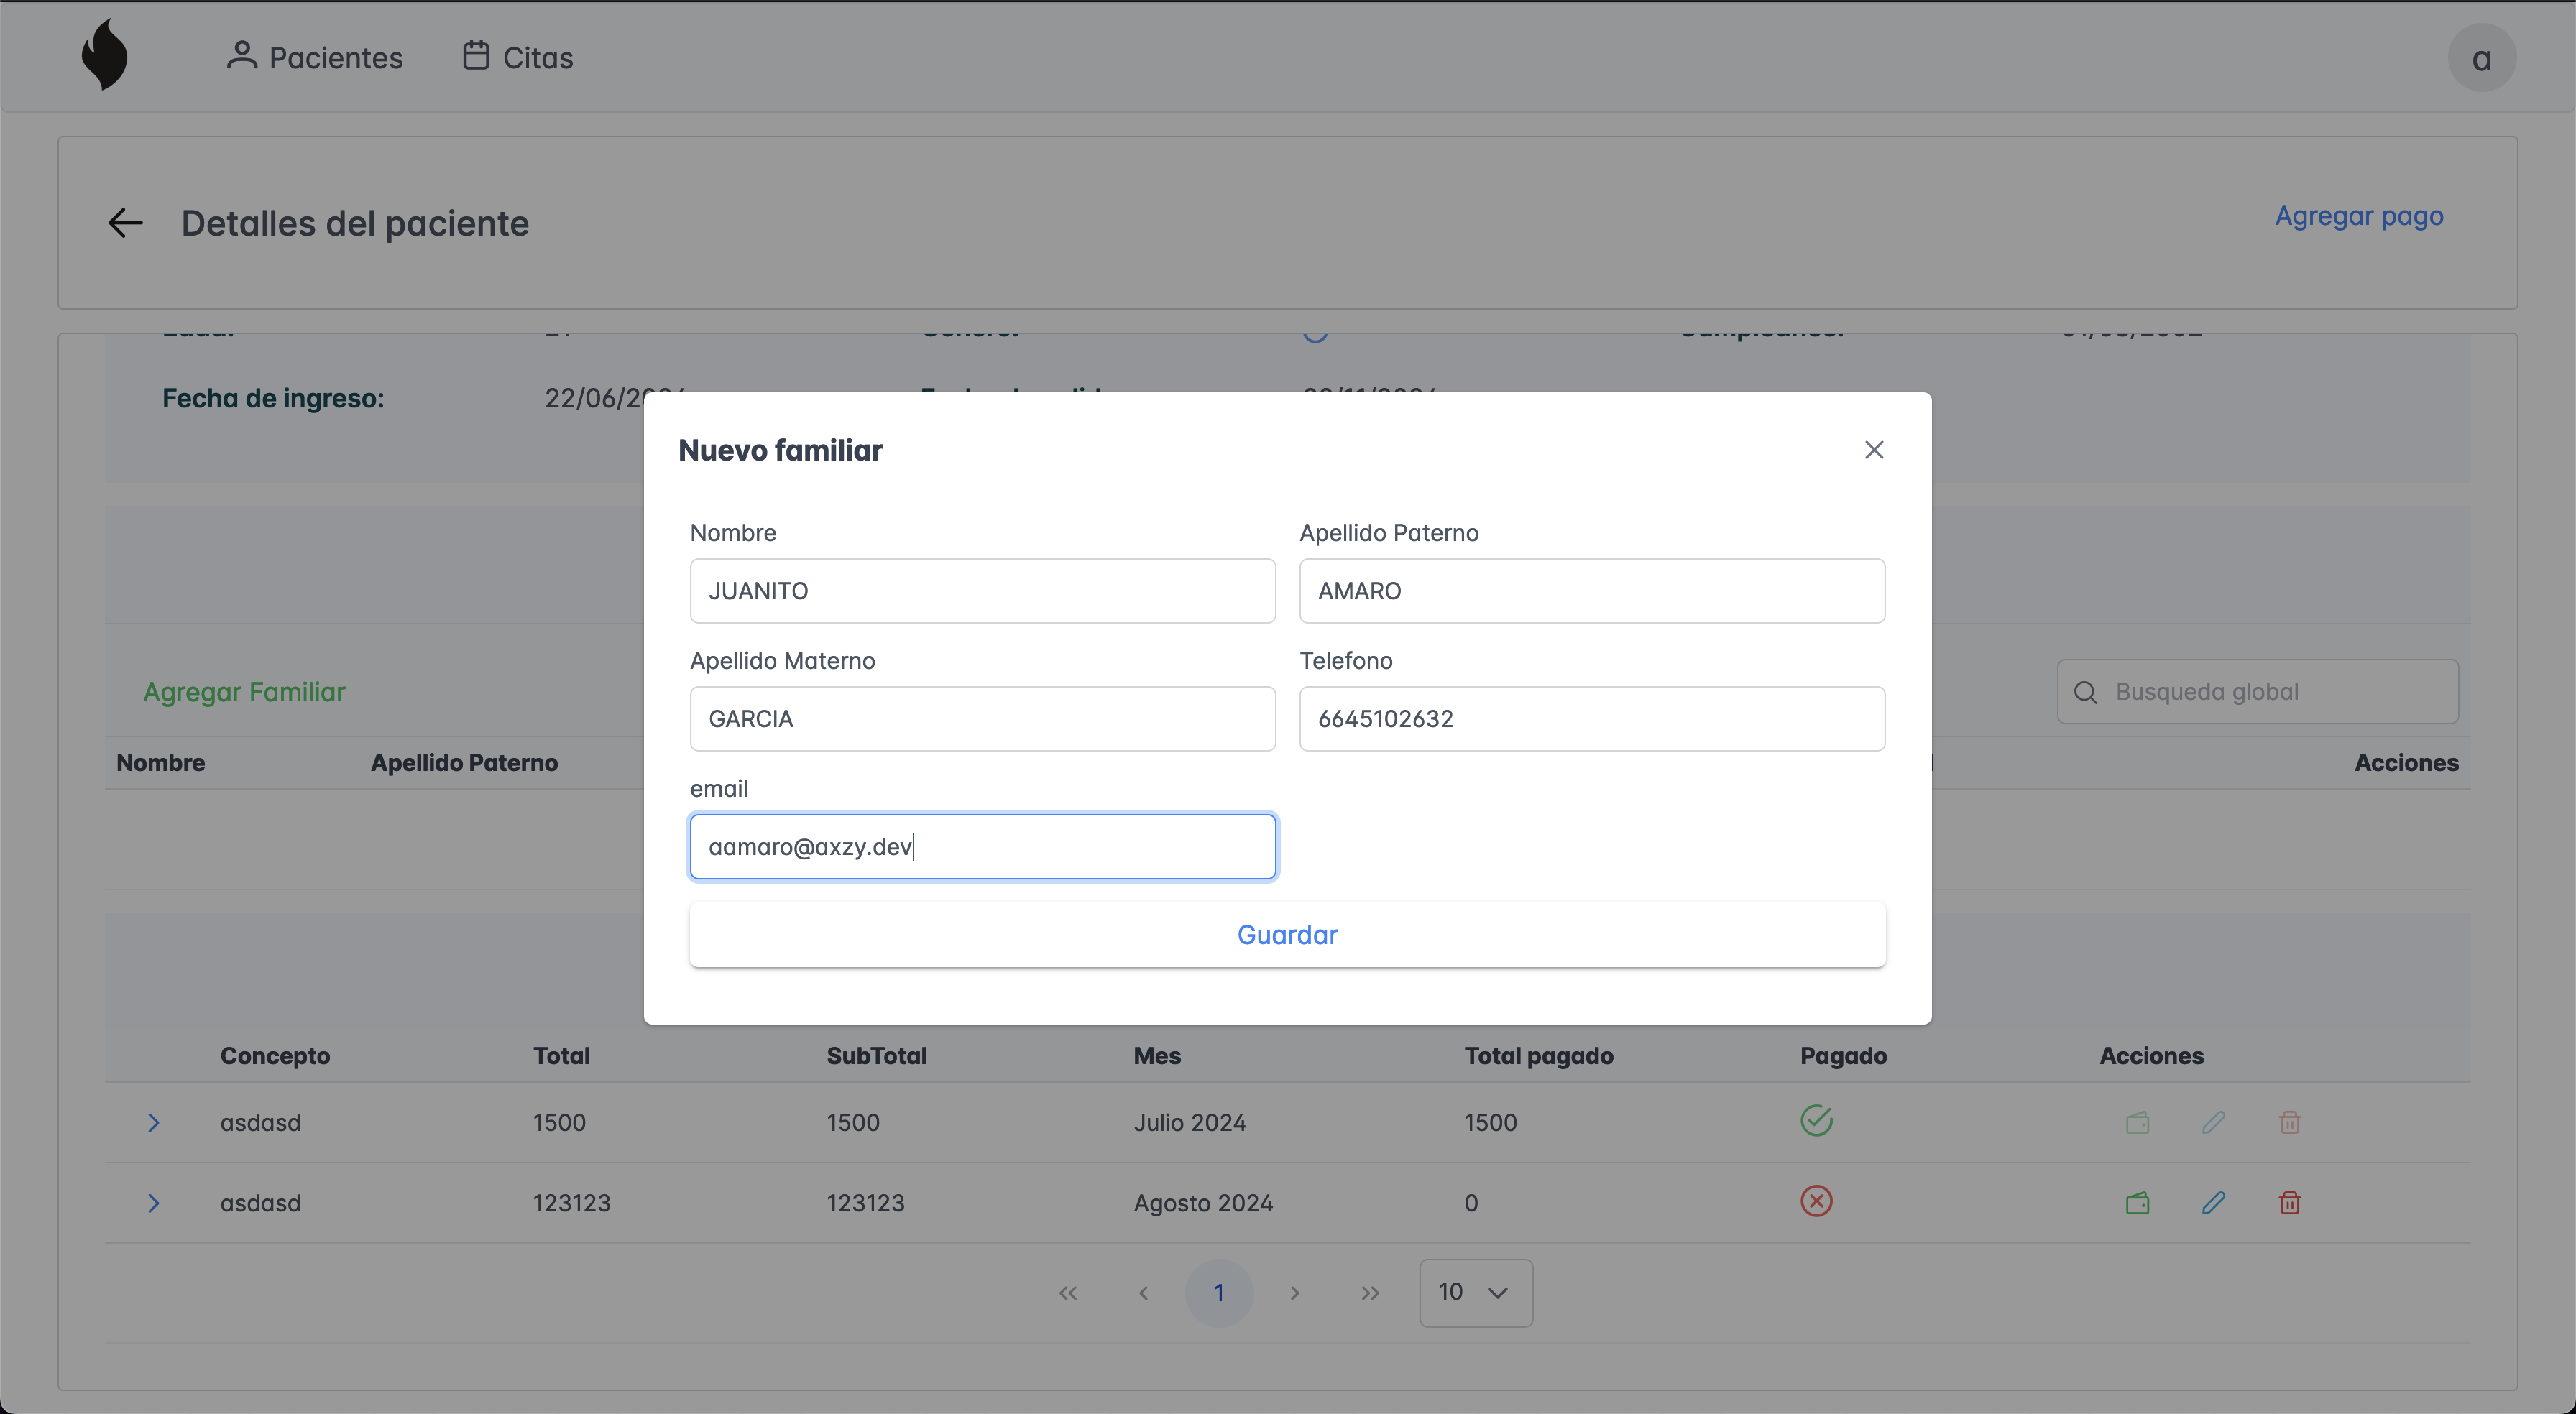Image resolution: width=2576 pixels, height=1414 pixels.
Task: Click the Agregar Familiar link
Action: [244, 692]
